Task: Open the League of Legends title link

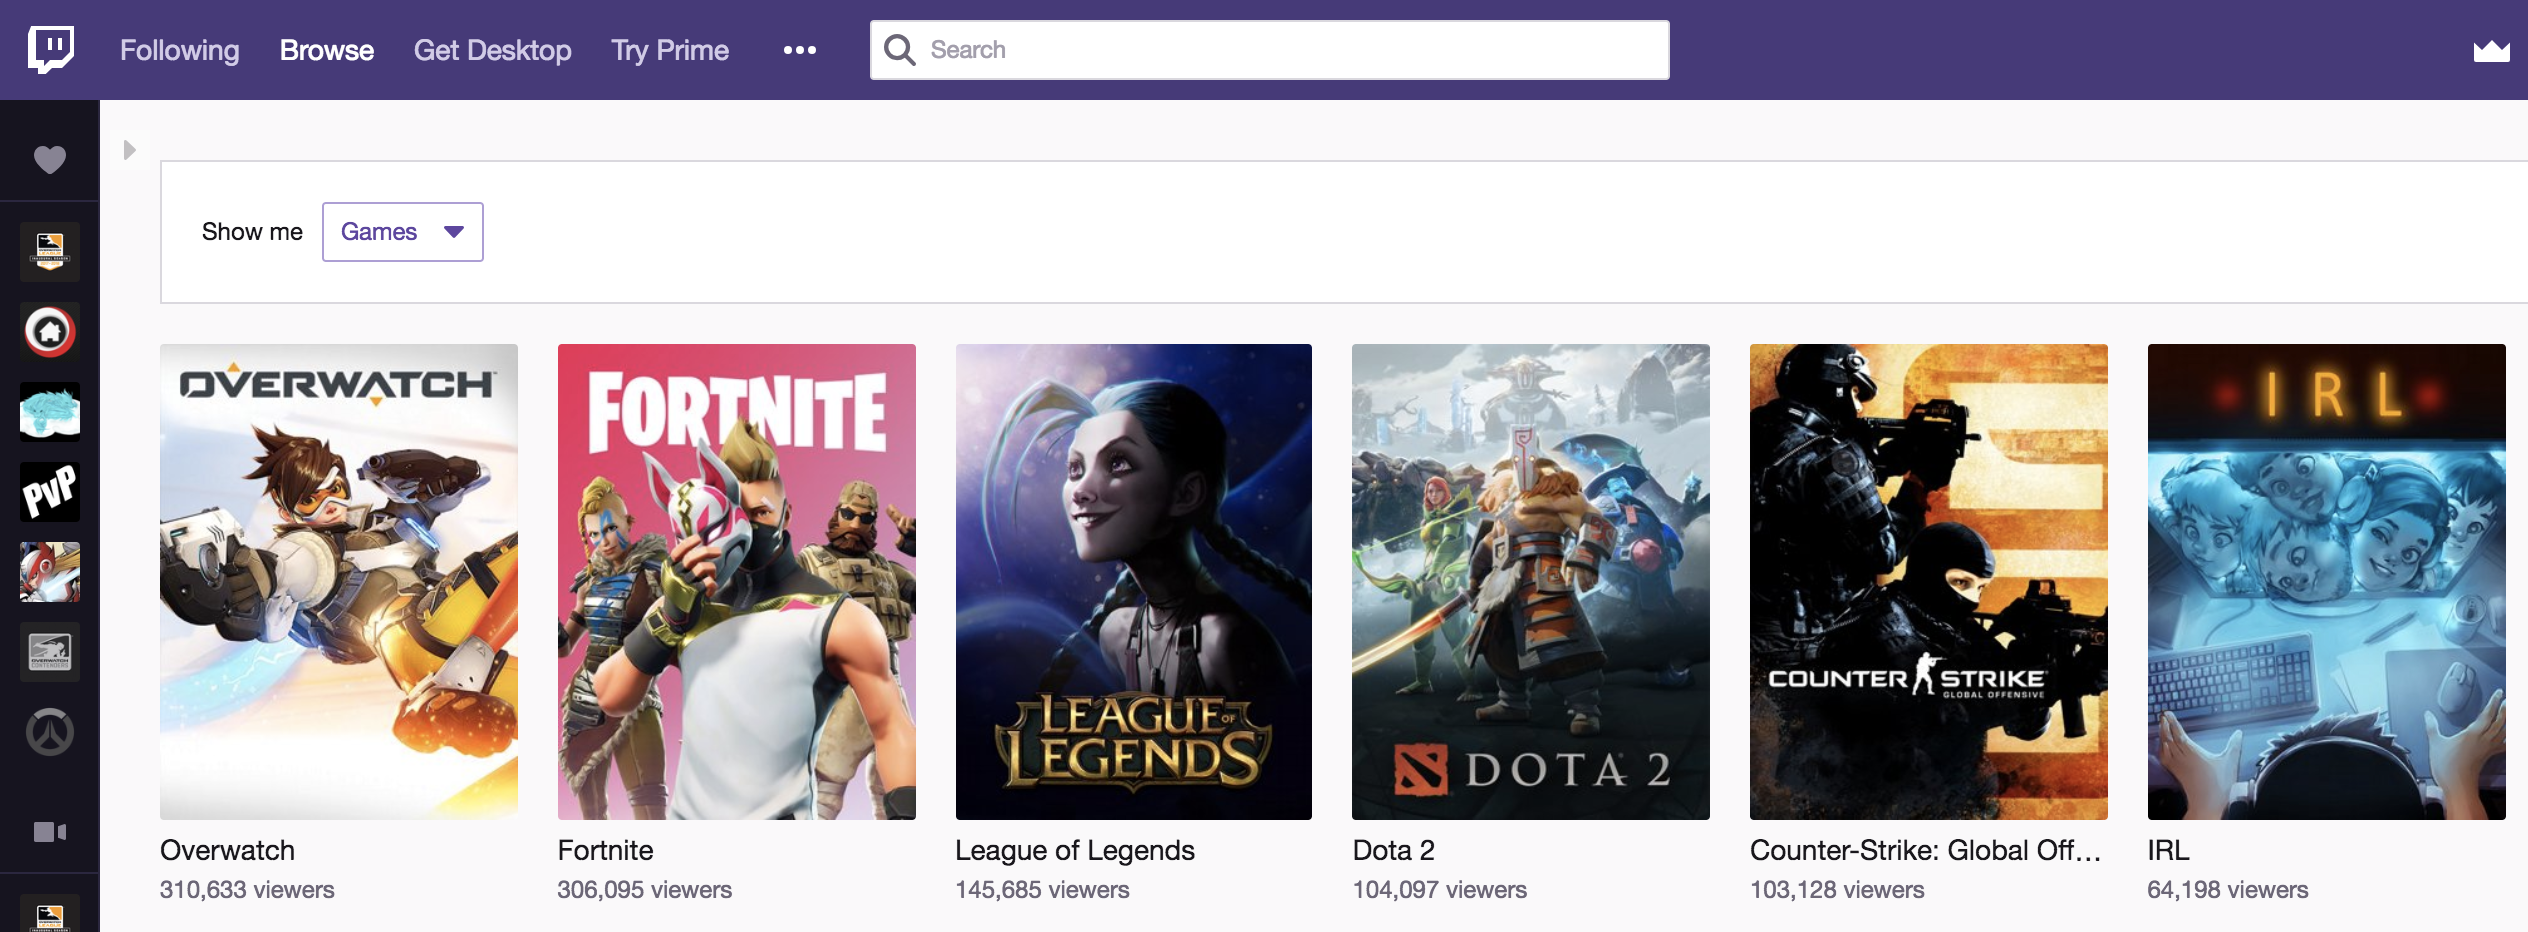Action: pyautogui.click(x=1075, y=850)
